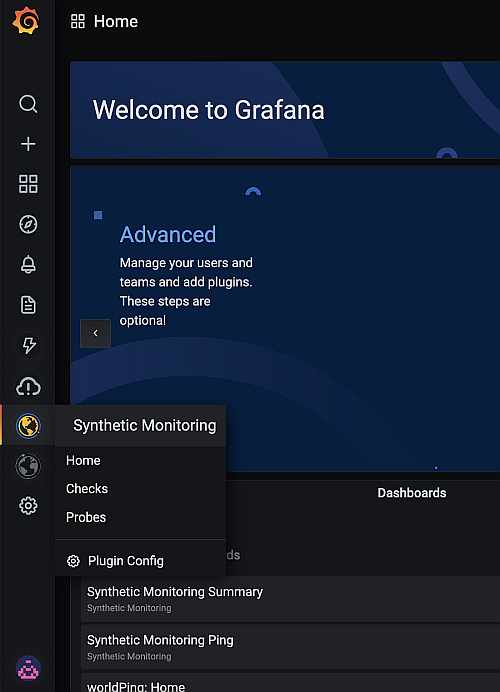The width and height of the screenshot is (500, 692).
Task: Click the document page sidebar icon
Action: (28, 305)
